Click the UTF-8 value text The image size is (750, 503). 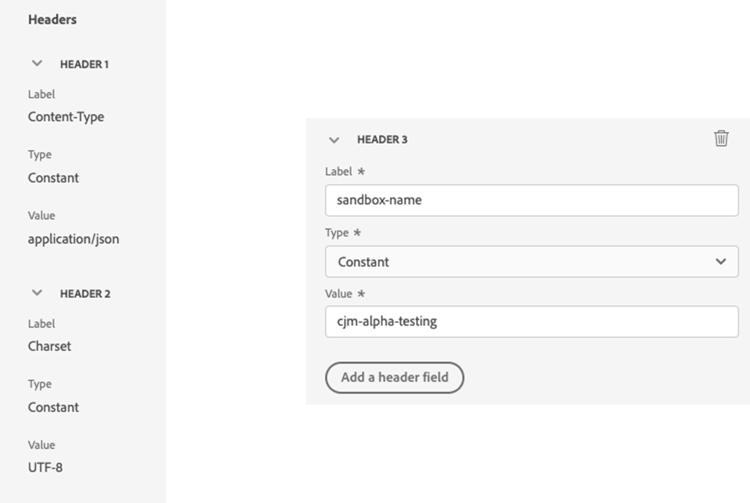46,467
